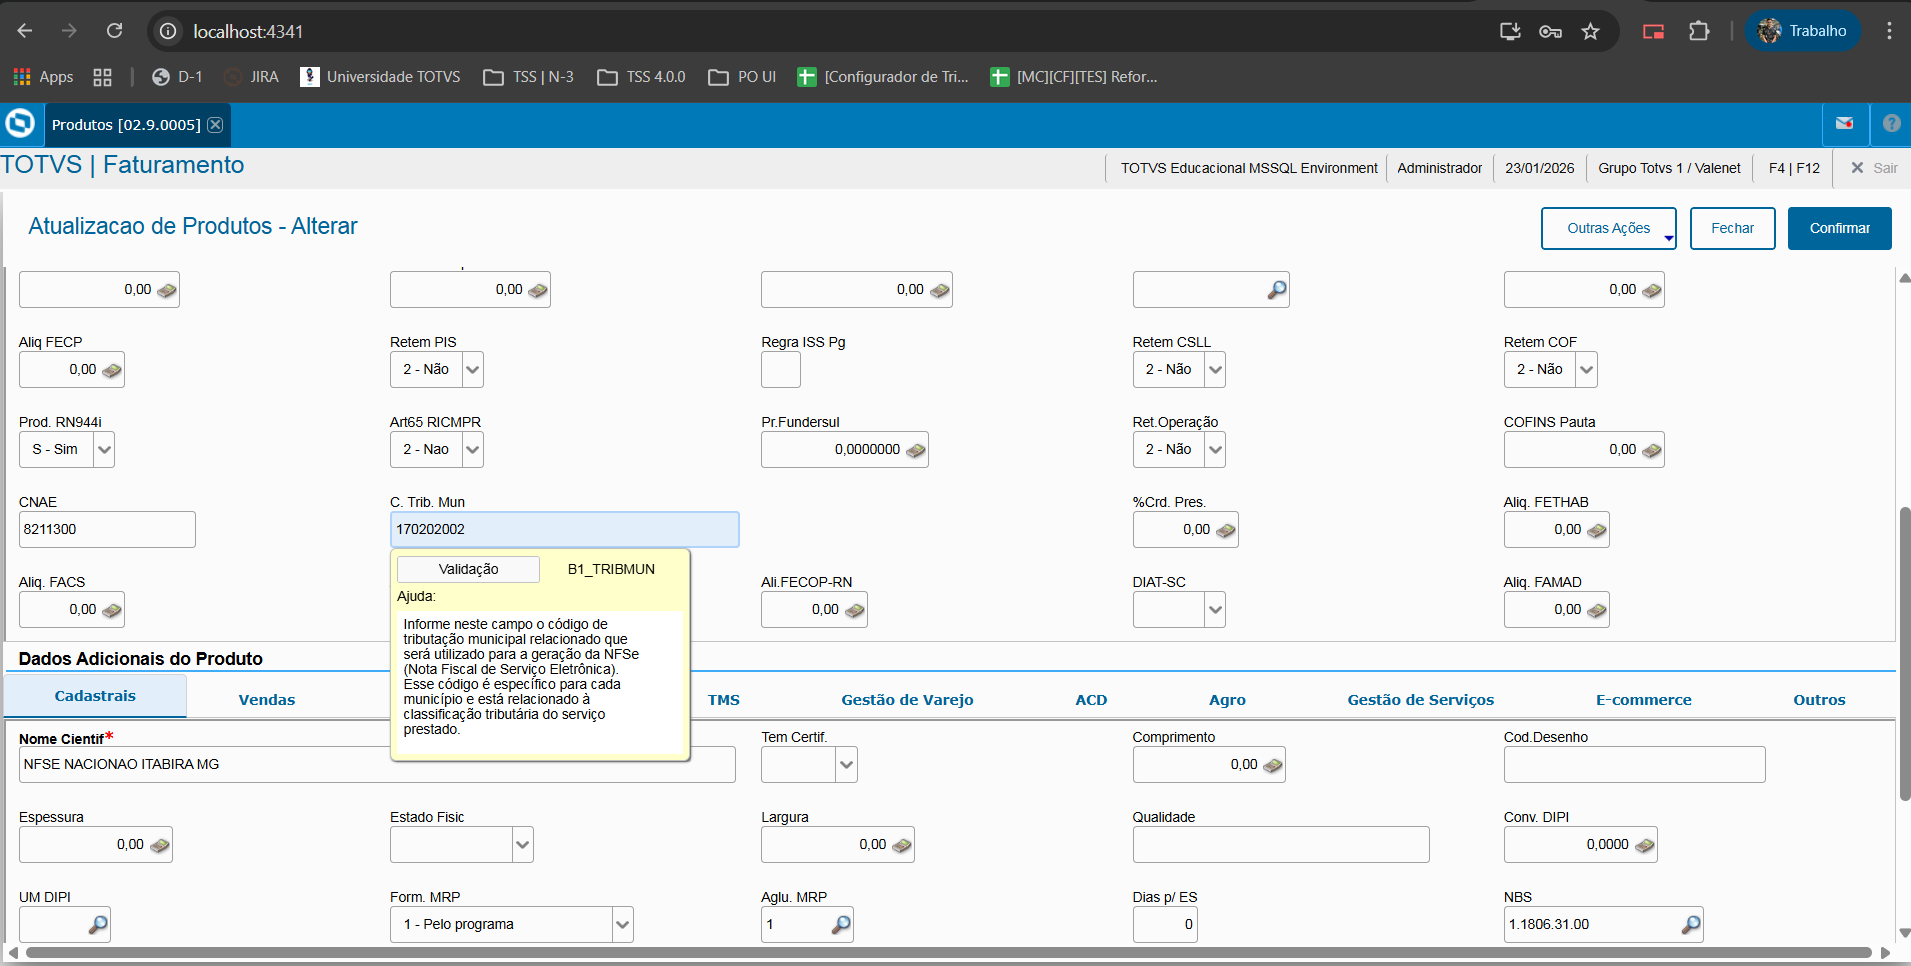Open the Retem COF dropdown
The width and height of the screenshot is (1911, 966).
[1586, 370]
